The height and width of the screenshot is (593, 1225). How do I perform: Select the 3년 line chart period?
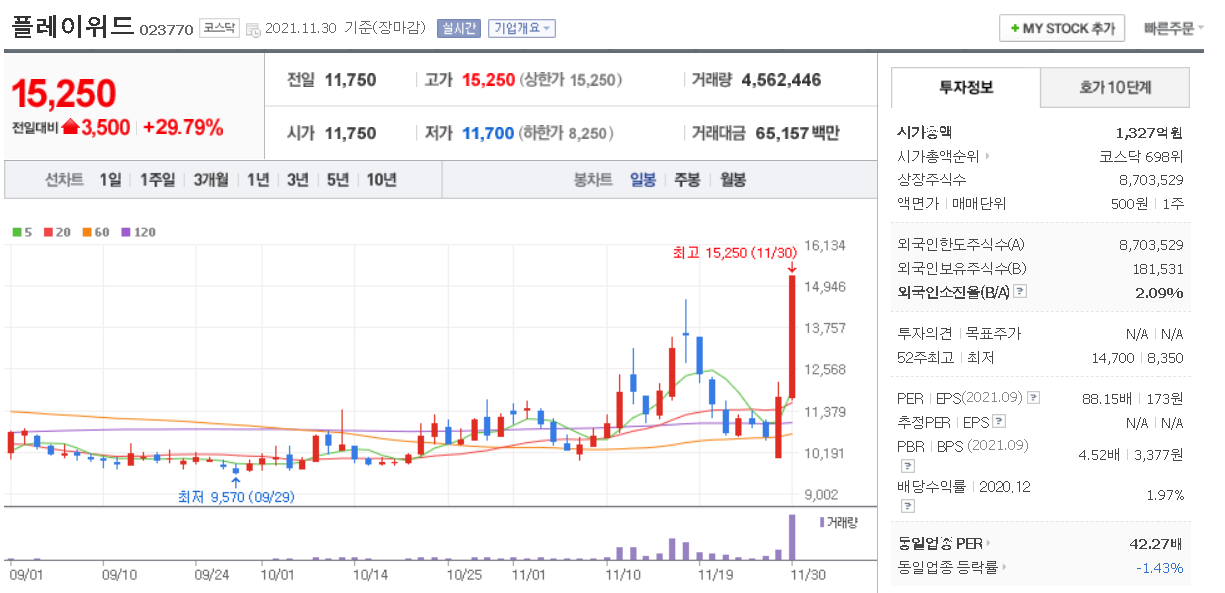(297, 180)
